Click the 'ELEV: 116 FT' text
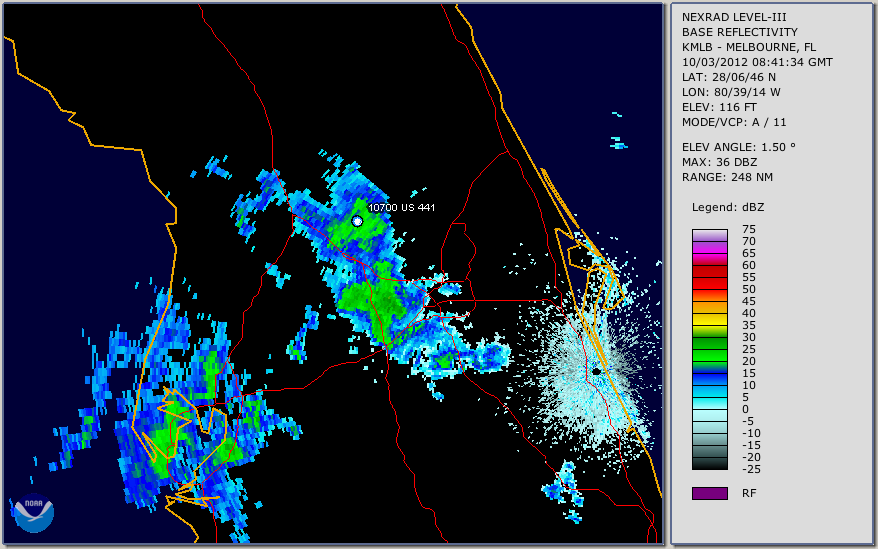 (x=719, y=107)
